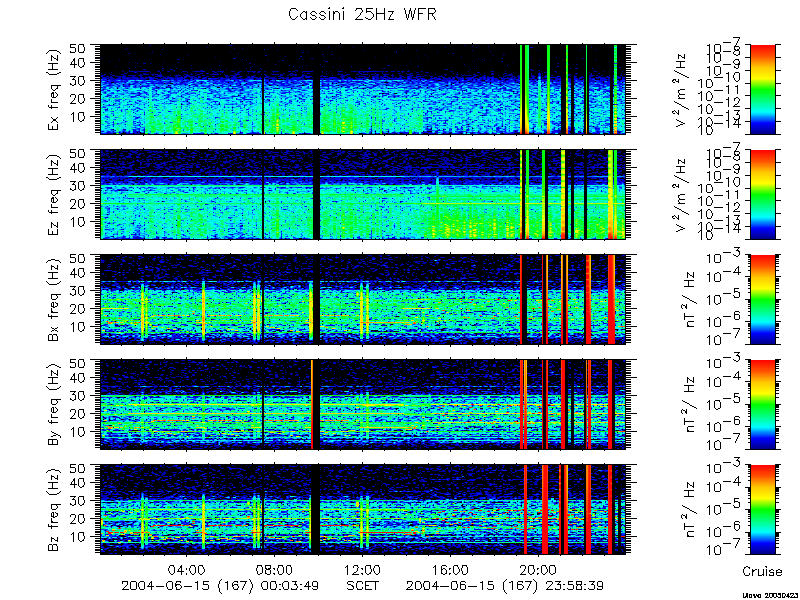The image size is (800, 600).
Task: Click the By spectrogram panel
Action: [x=363, y=405]
